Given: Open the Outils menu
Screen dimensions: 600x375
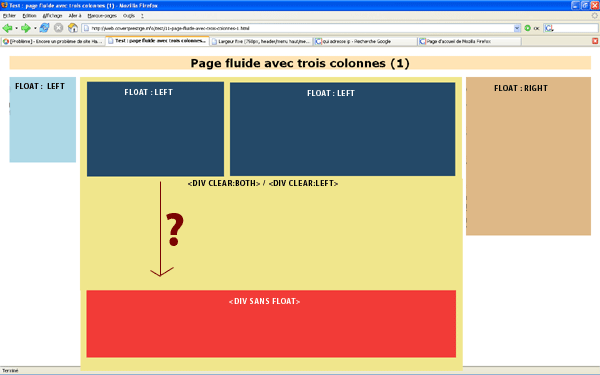Looking at the screenshot, I should [x=129, y=16].
